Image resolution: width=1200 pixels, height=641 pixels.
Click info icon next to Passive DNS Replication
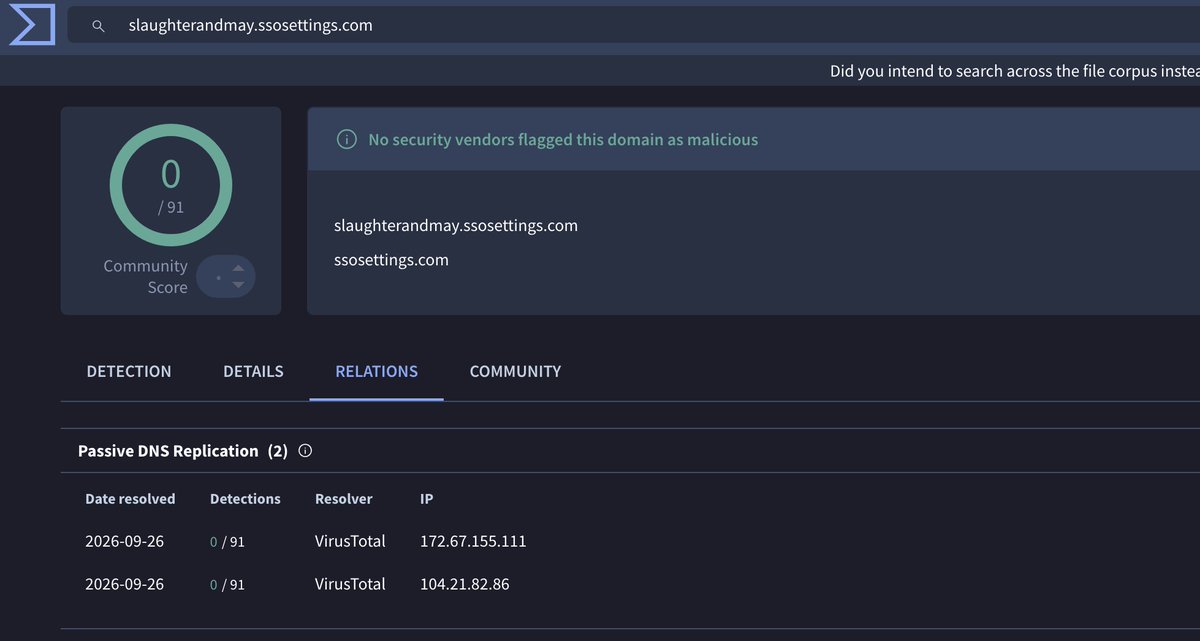click(x=305, y=451)
